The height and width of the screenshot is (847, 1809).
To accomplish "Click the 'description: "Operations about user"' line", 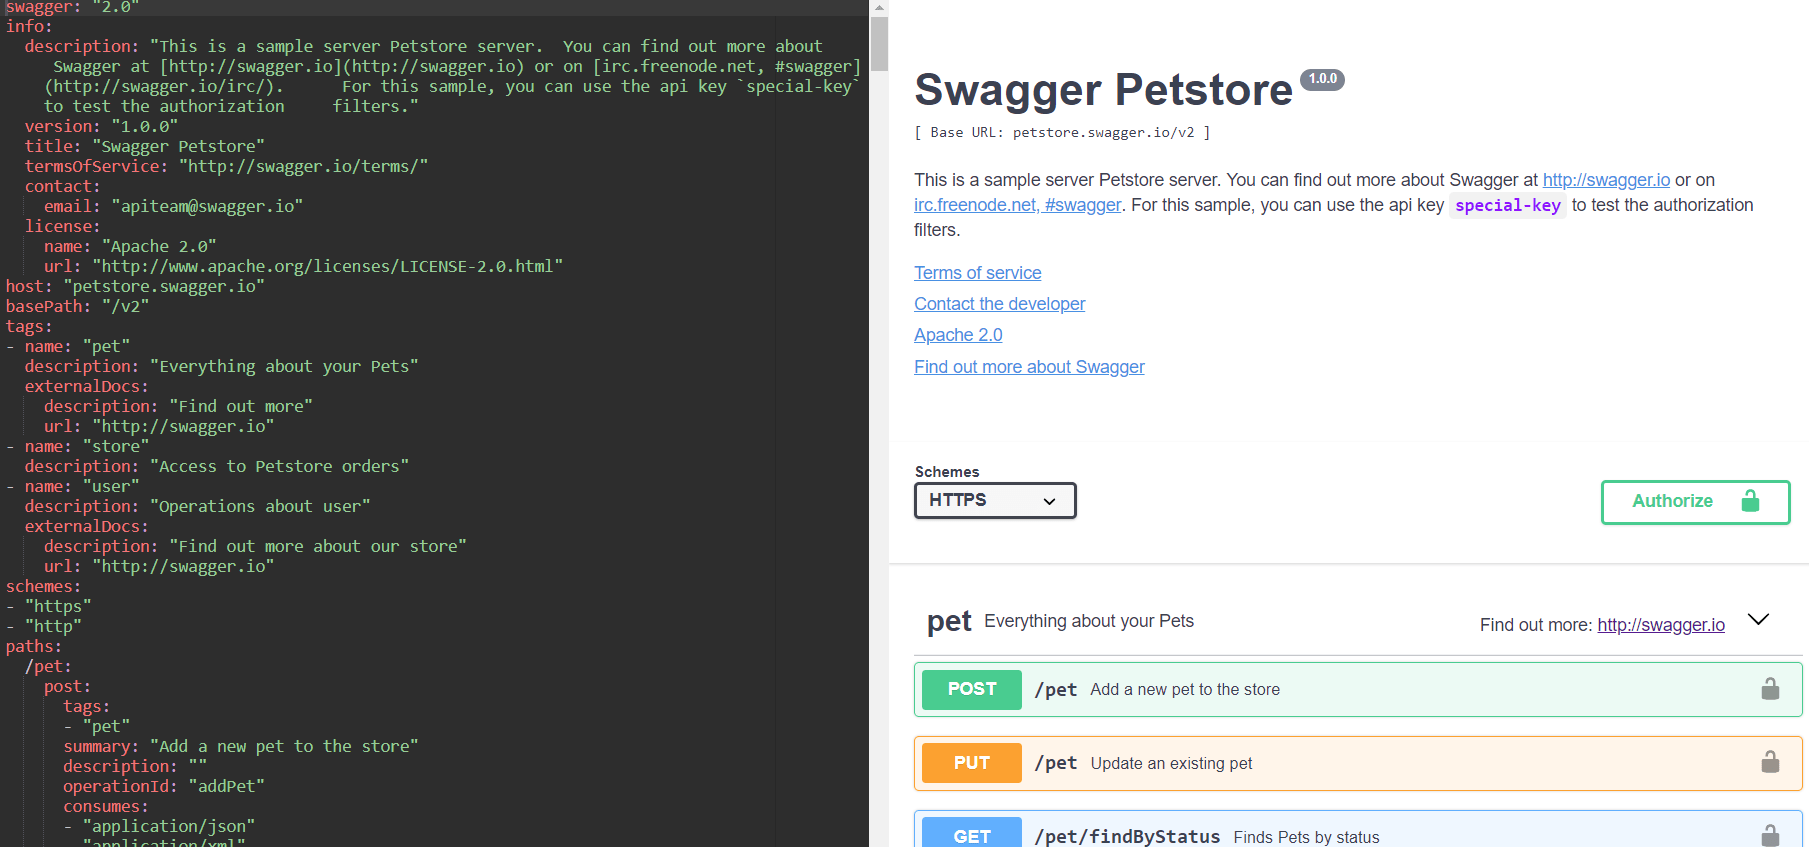I will (197, 506).
